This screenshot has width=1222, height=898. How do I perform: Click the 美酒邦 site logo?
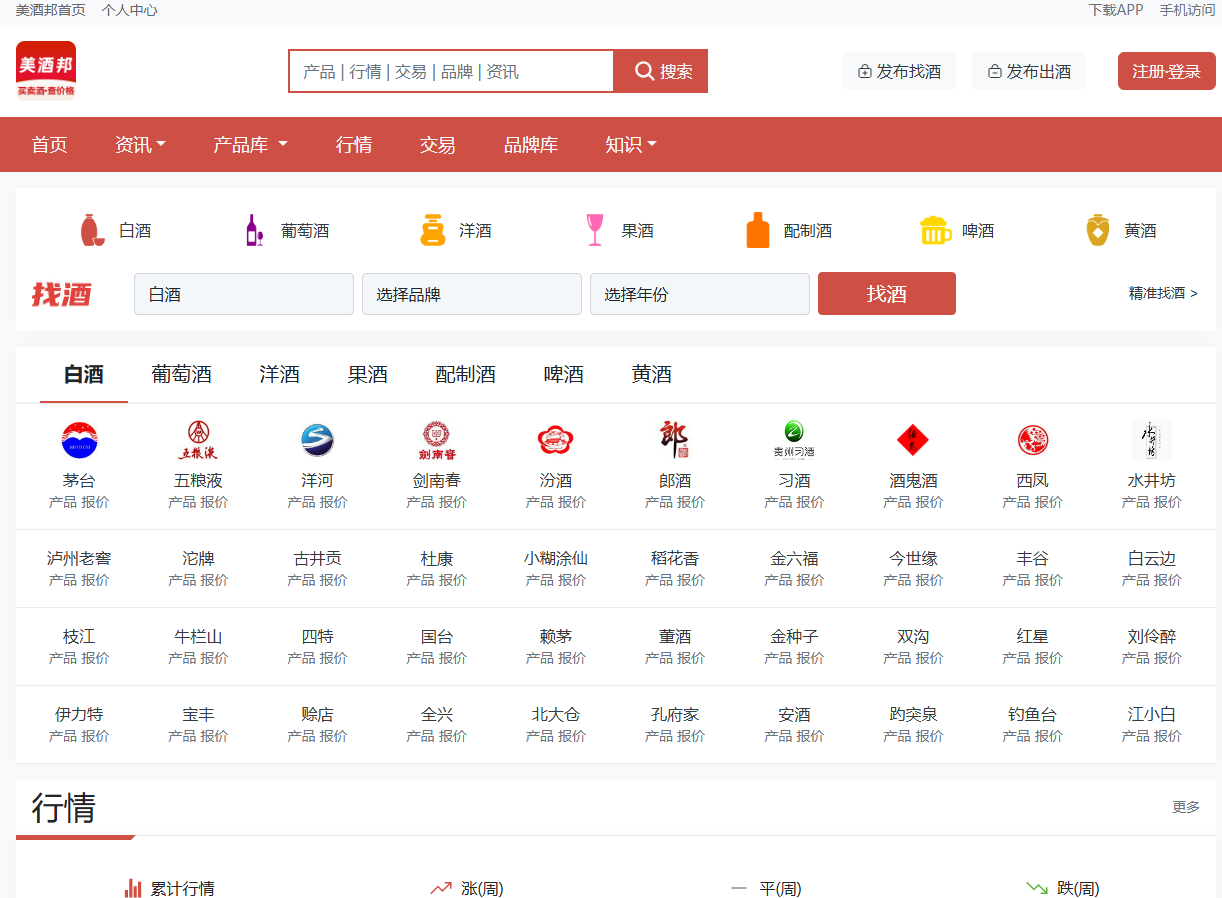pyautogui.click(x=46, y=71)
